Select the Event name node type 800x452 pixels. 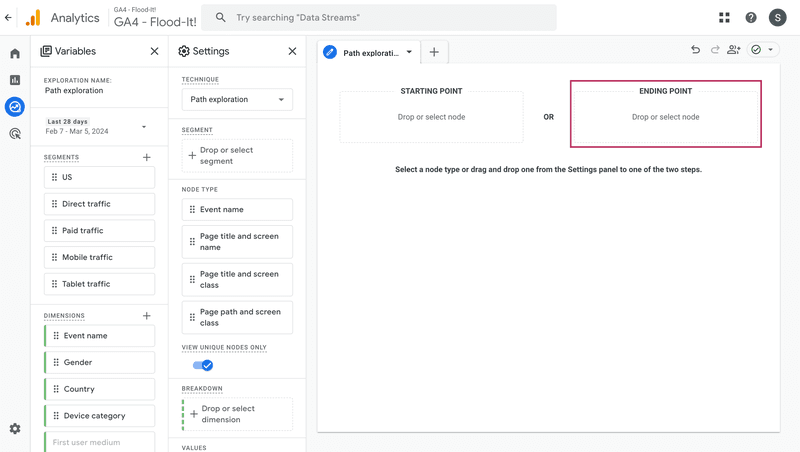pos(237,209)
